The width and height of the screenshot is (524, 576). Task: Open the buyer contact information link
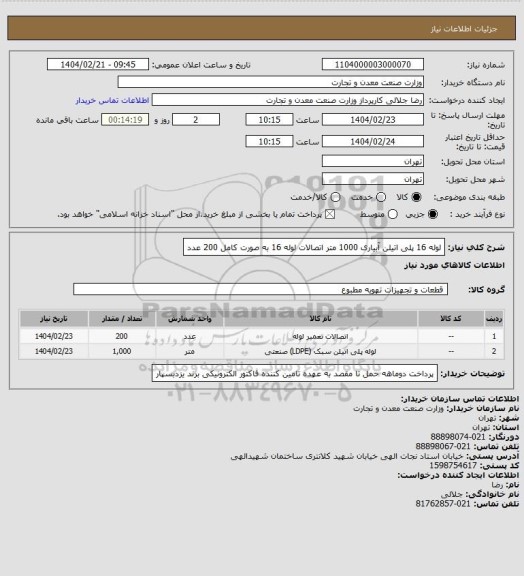pos(112,100)
